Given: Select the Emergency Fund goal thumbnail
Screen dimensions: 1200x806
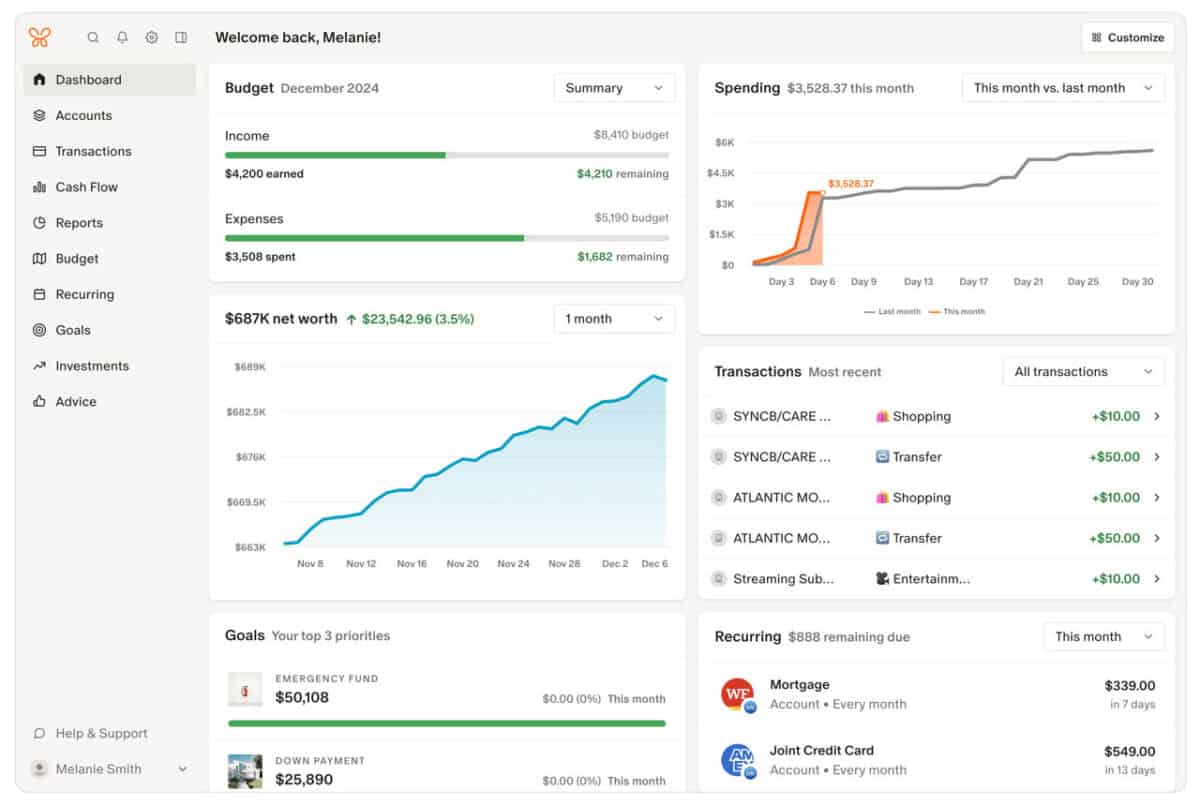Looking at the screenshot, I should [x=245, y=689].
